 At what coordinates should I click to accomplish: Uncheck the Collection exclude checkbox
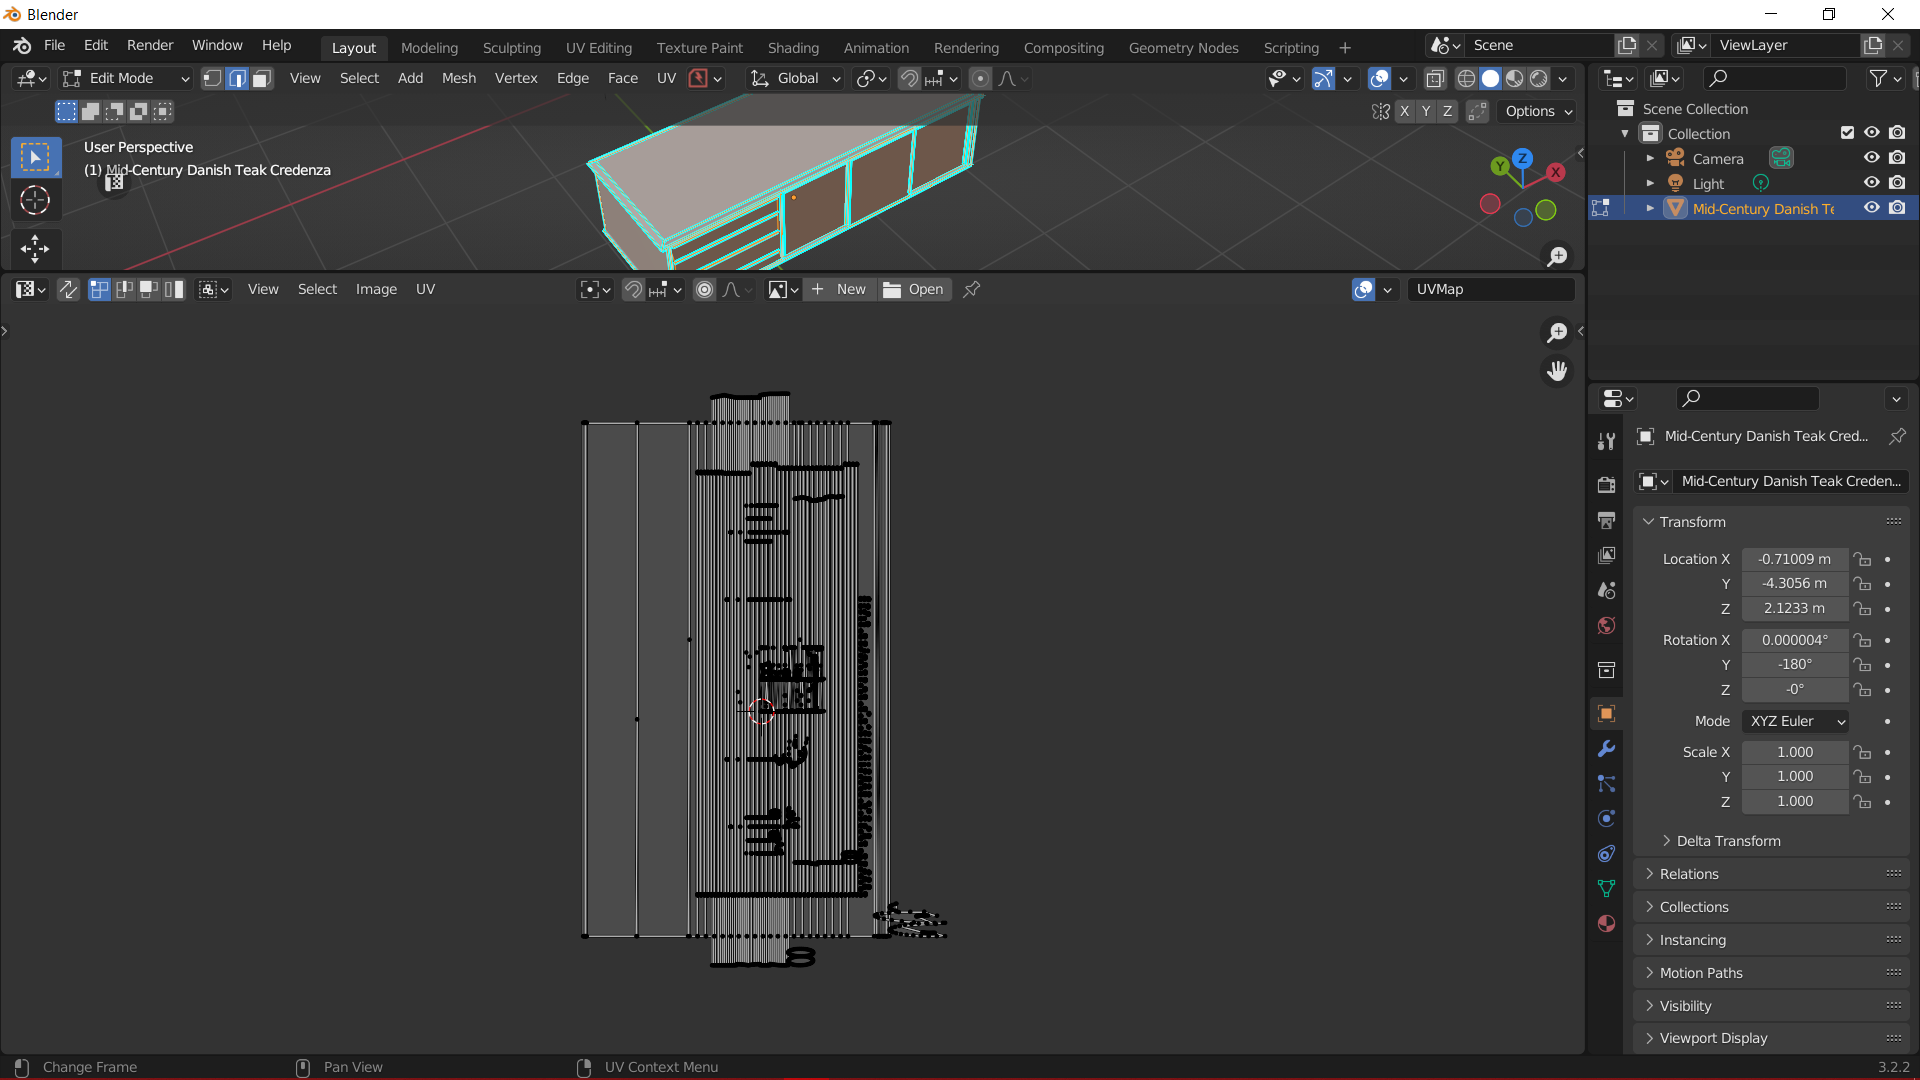click(x=1847, y=133)
